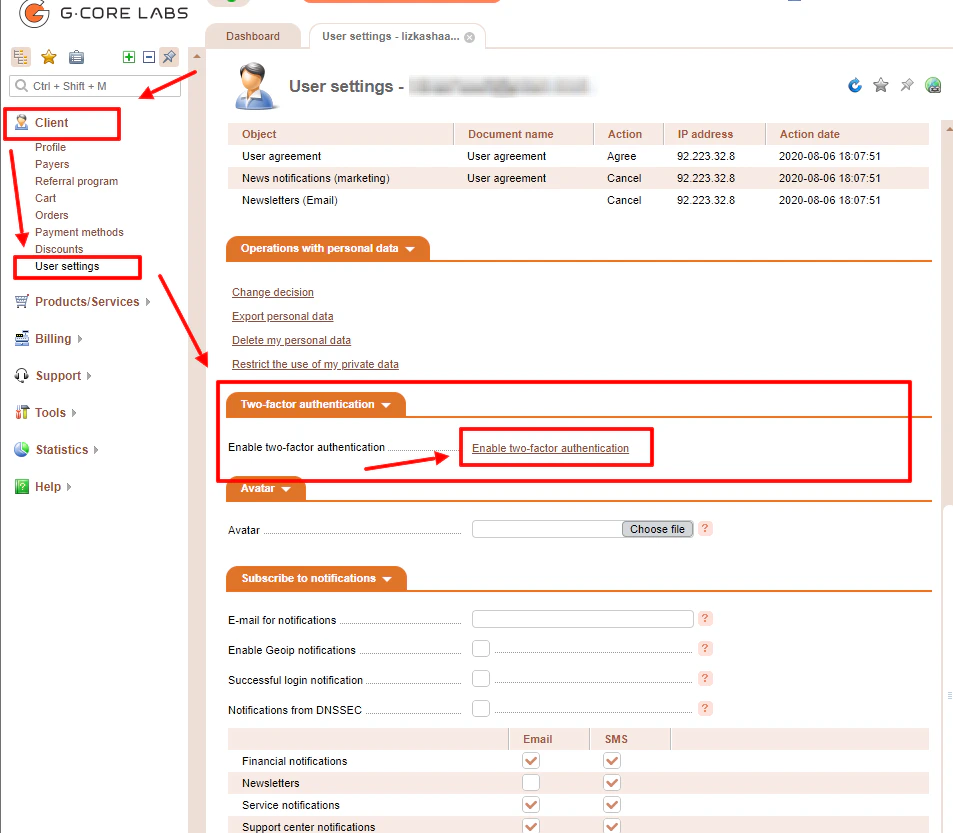The image size is (953, 833).
Task: Click the Client section person icon
Action: point(21,122)
